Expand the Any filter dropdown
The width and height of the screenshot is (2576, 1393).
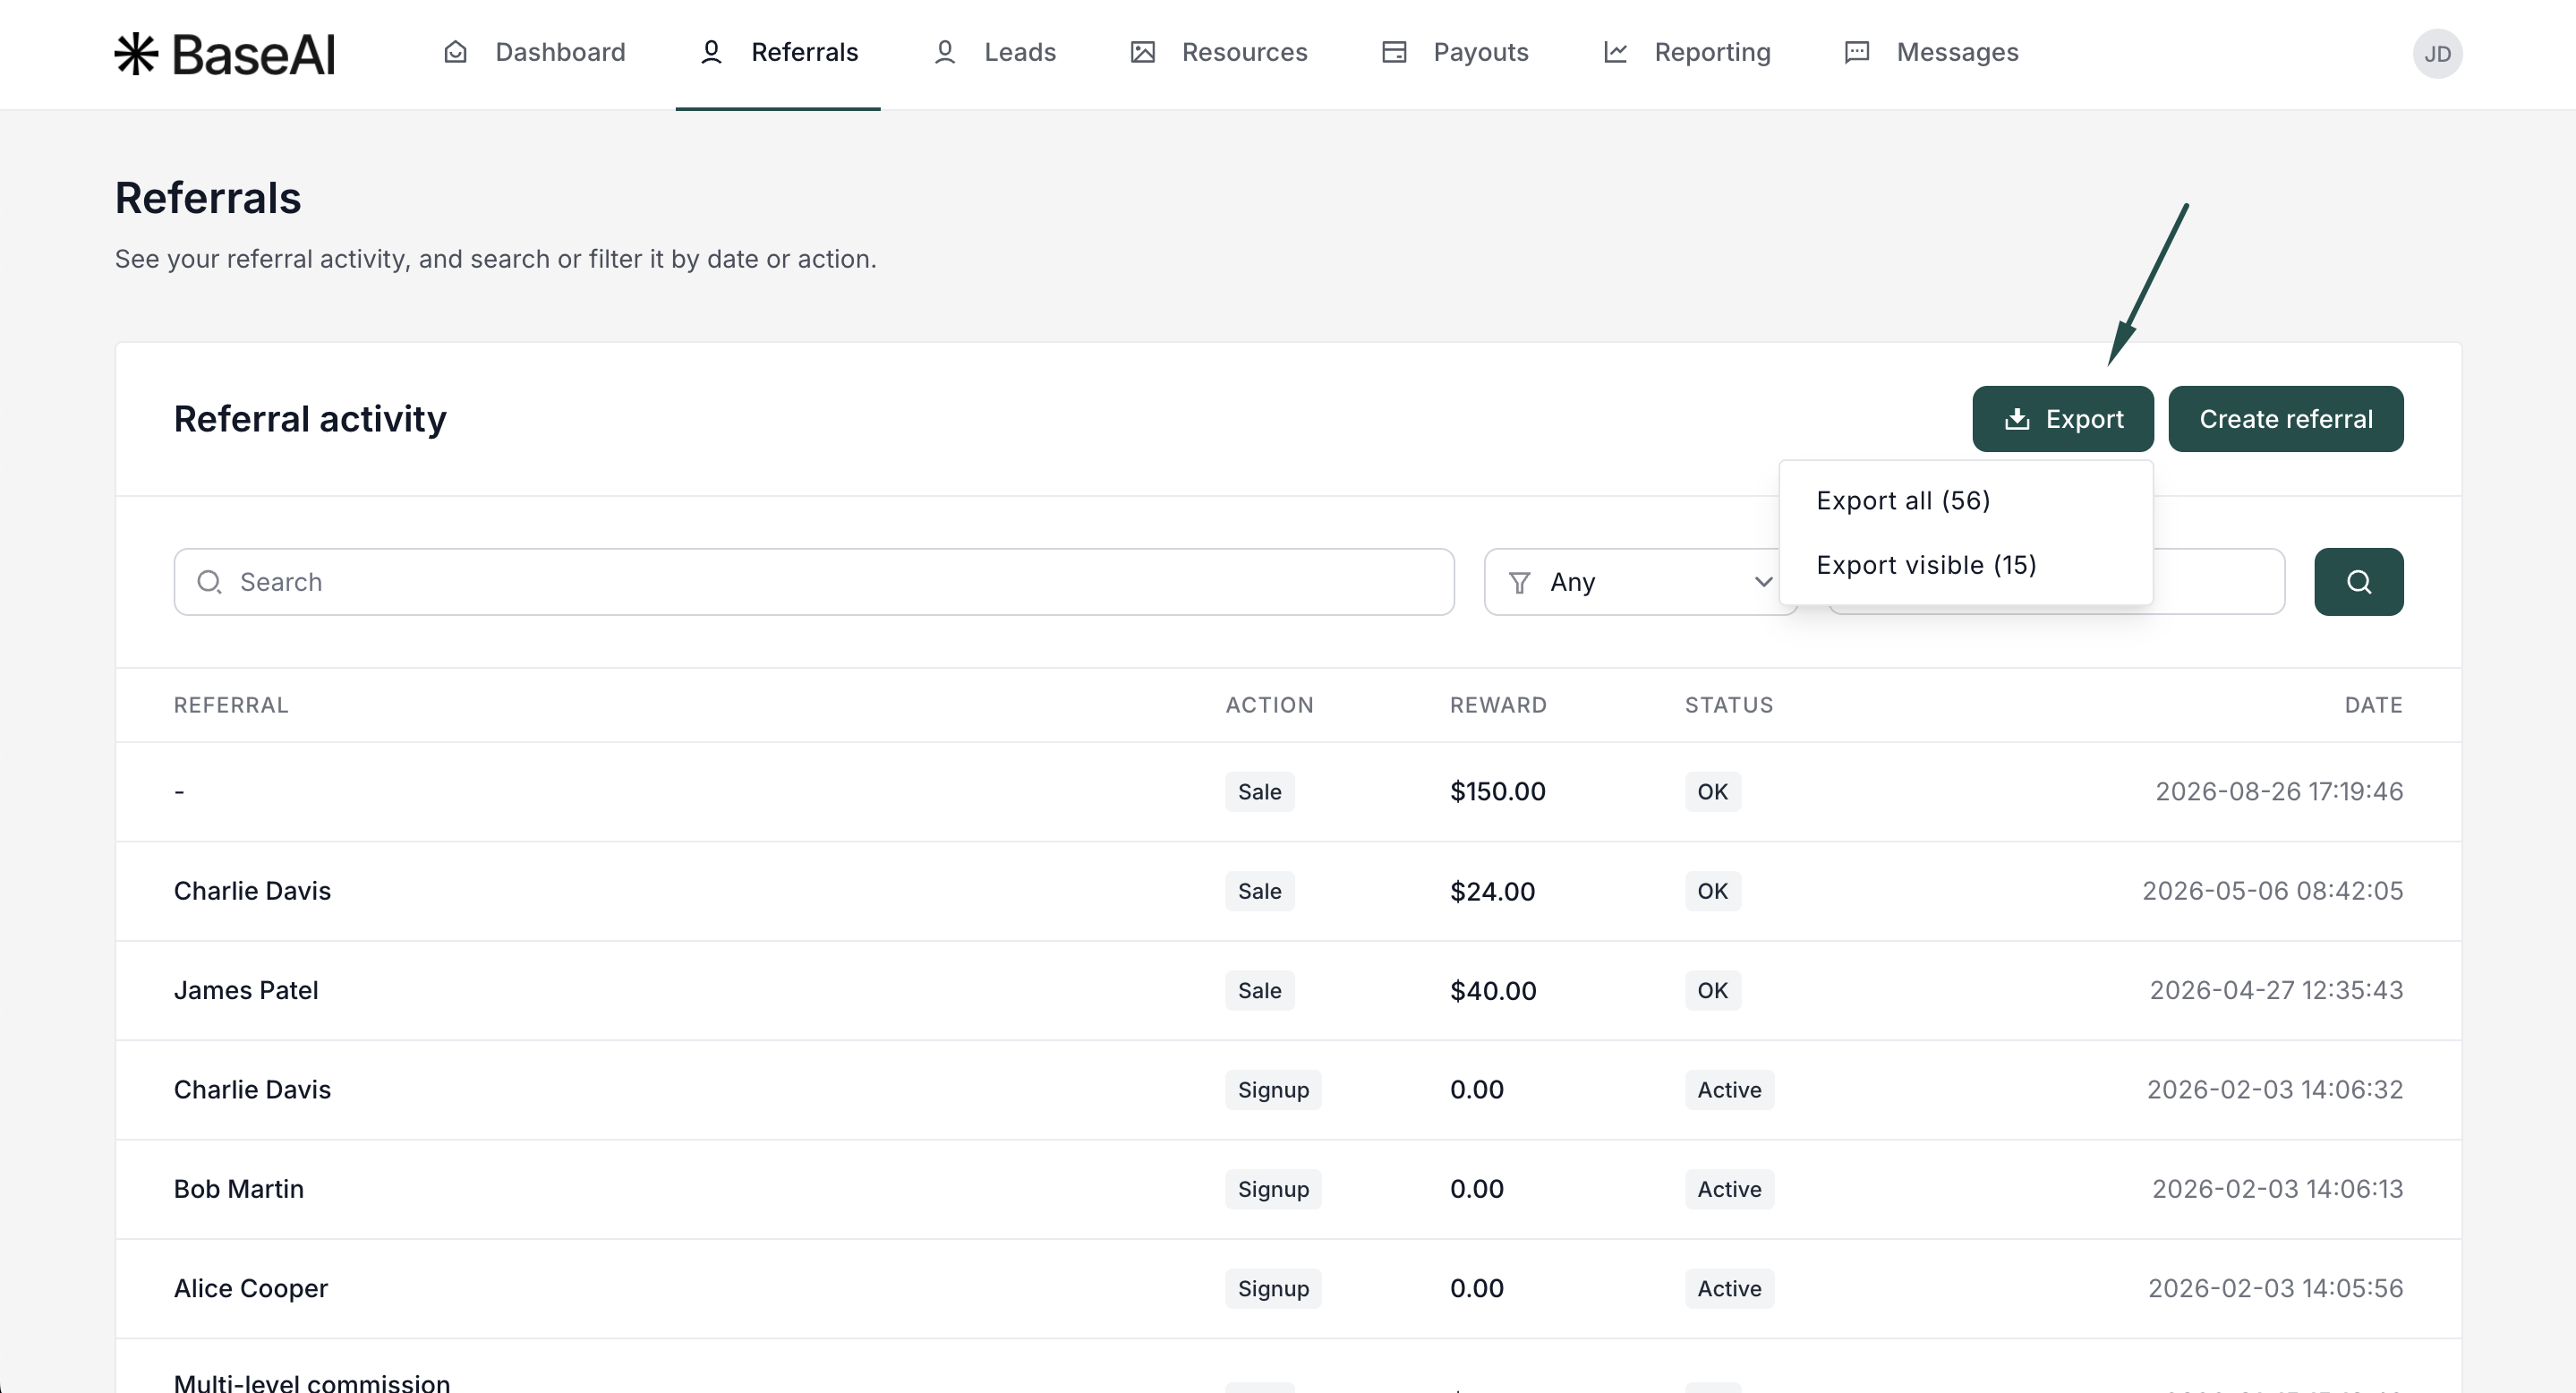click(1640, 581)
